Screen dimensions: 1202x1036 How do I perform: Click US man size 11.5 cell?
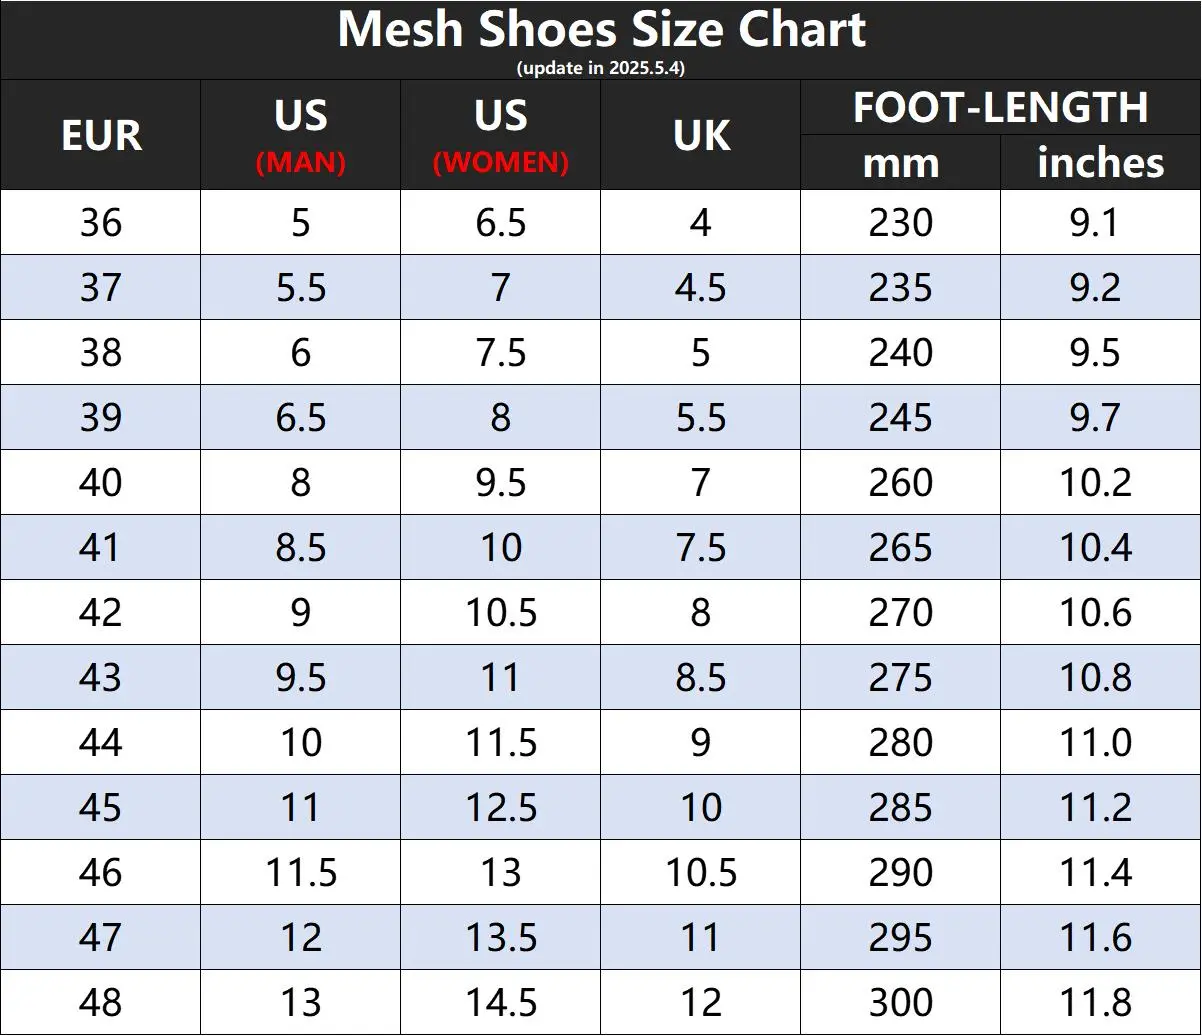point(300,872)
